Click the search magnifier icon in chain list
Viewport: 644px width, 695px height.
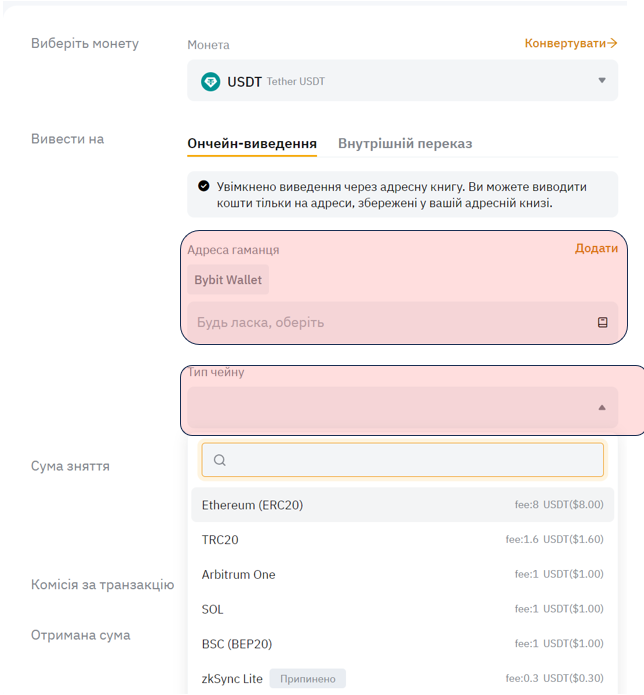tap(220, 460)
